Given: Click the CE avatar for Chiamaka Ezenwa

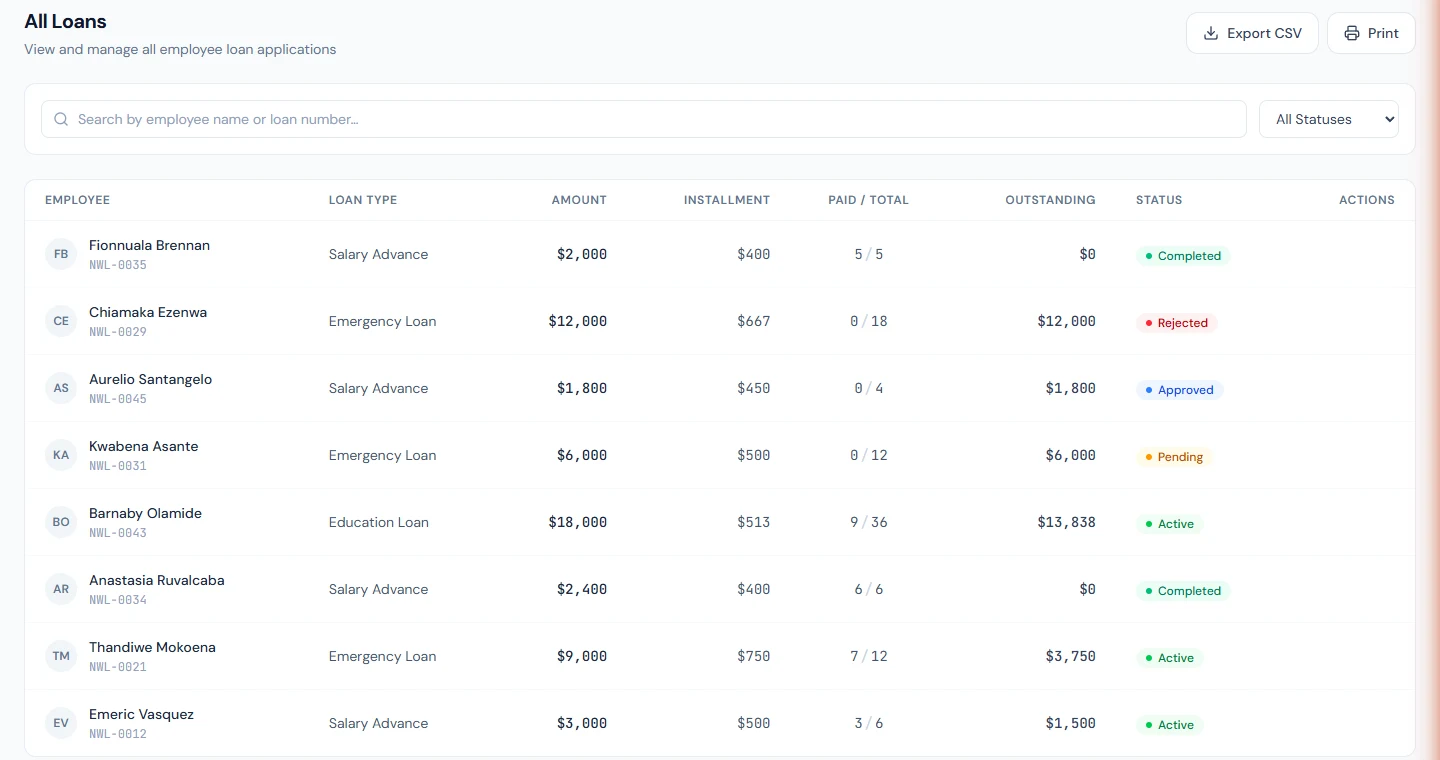Looking at the screenshot, I should tap(61, 321).
